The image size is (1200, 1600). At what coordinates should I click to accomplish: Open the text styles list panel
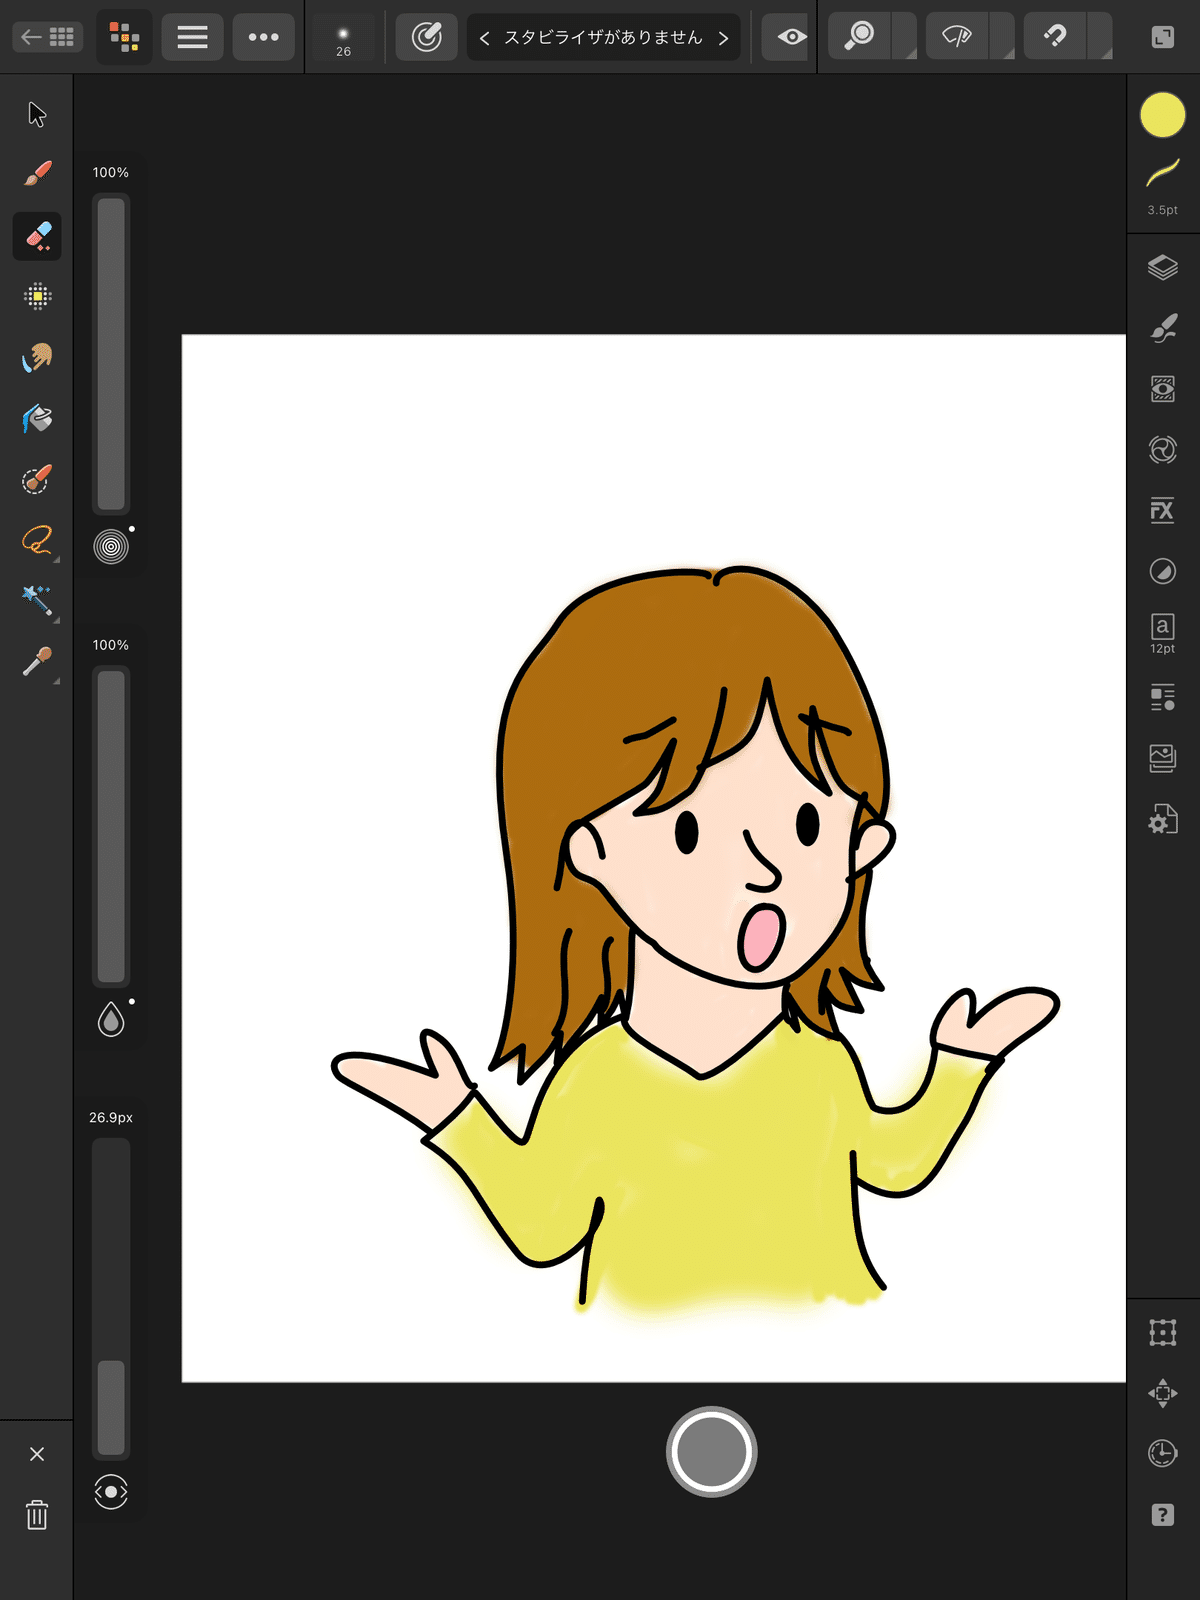pyautogui.click(x=1162, y=697)
